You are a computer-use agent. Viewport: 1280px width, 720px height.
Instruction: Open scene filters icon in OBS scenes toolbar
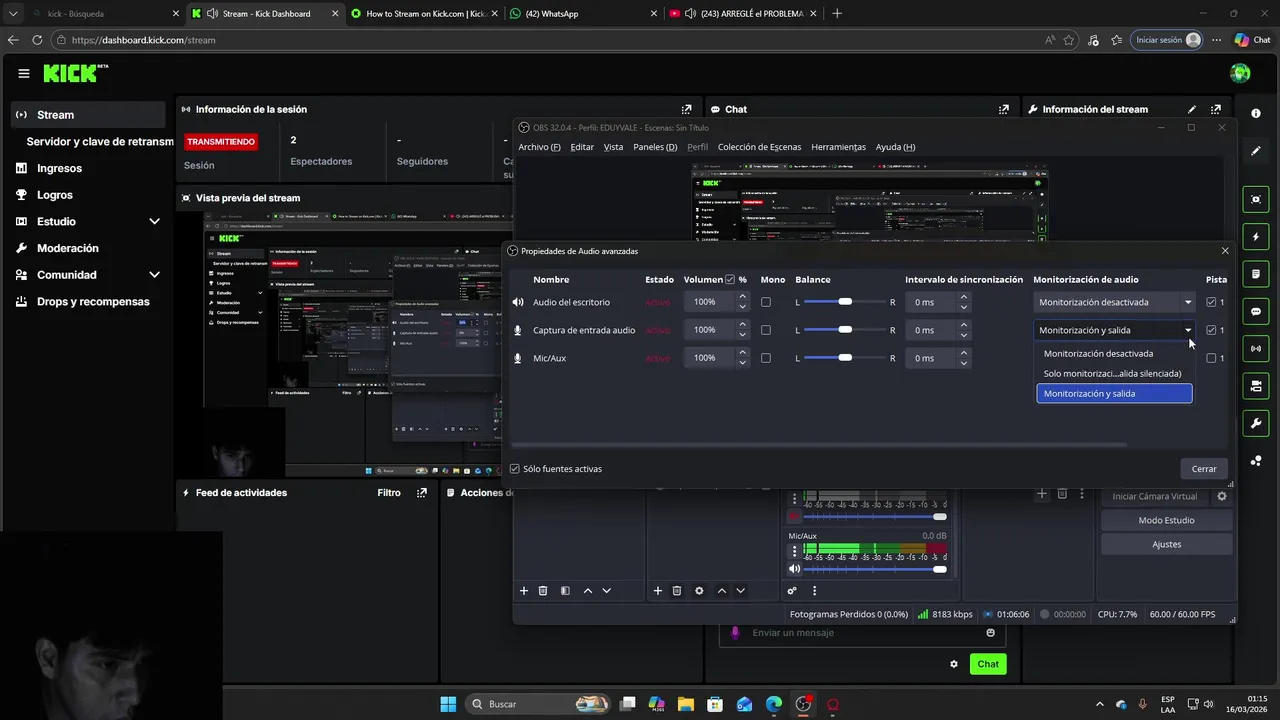(565, 591)
